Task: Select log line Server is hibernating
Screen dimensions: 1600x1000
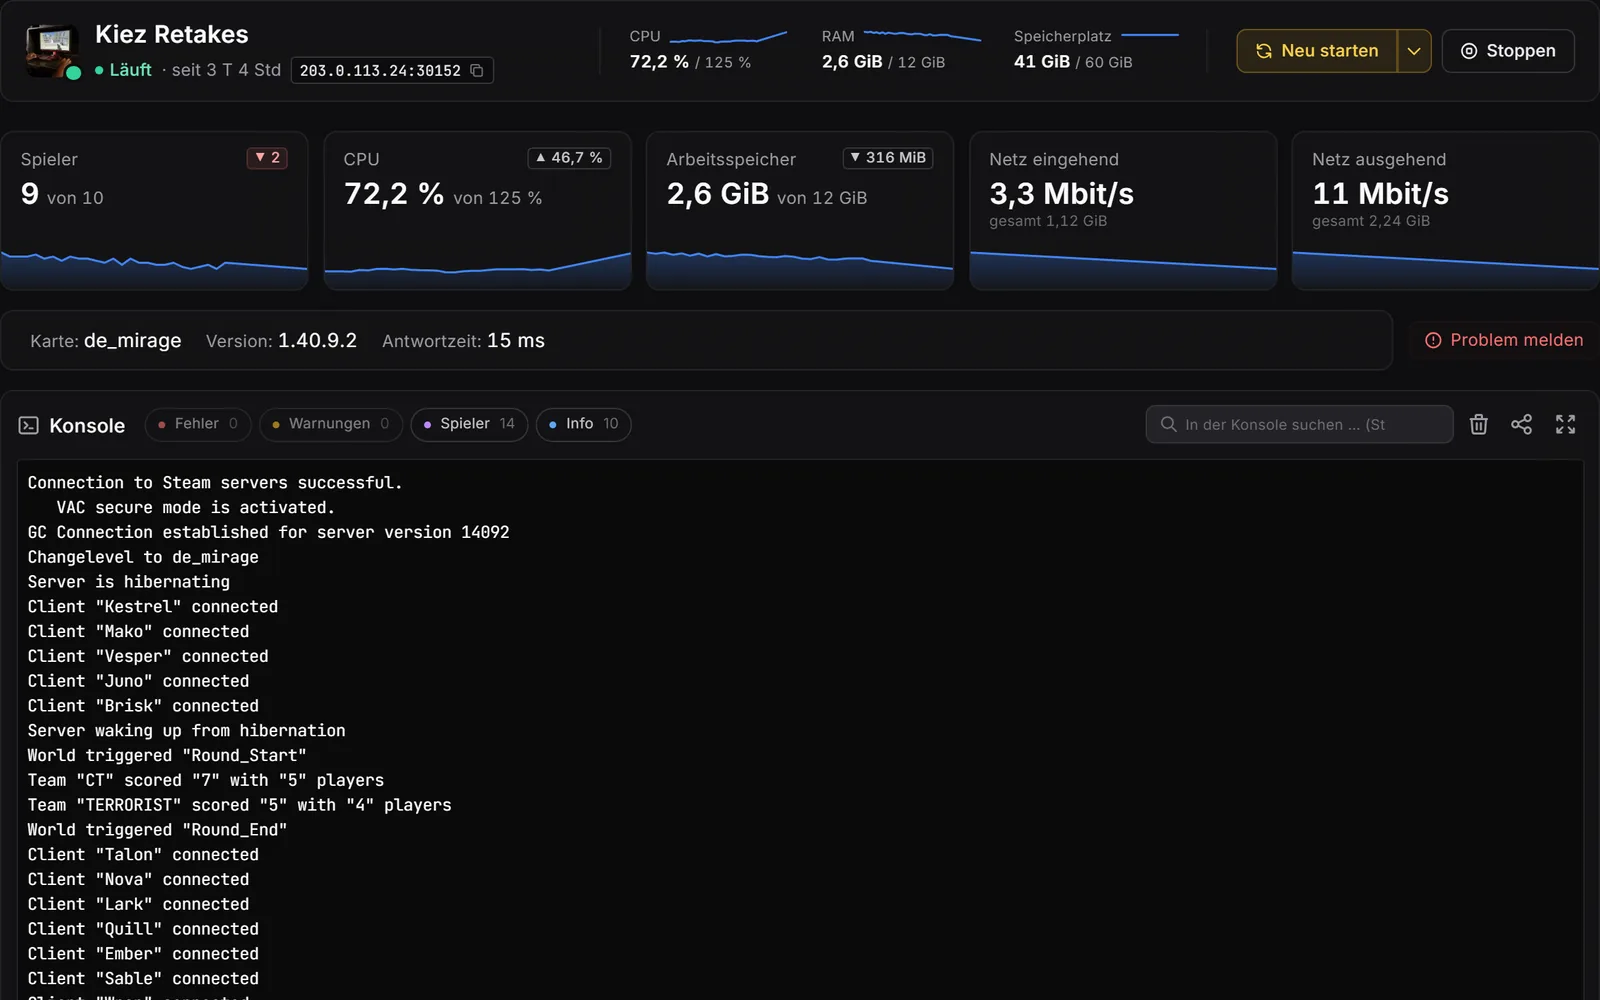Action: [x=129, y=582]
